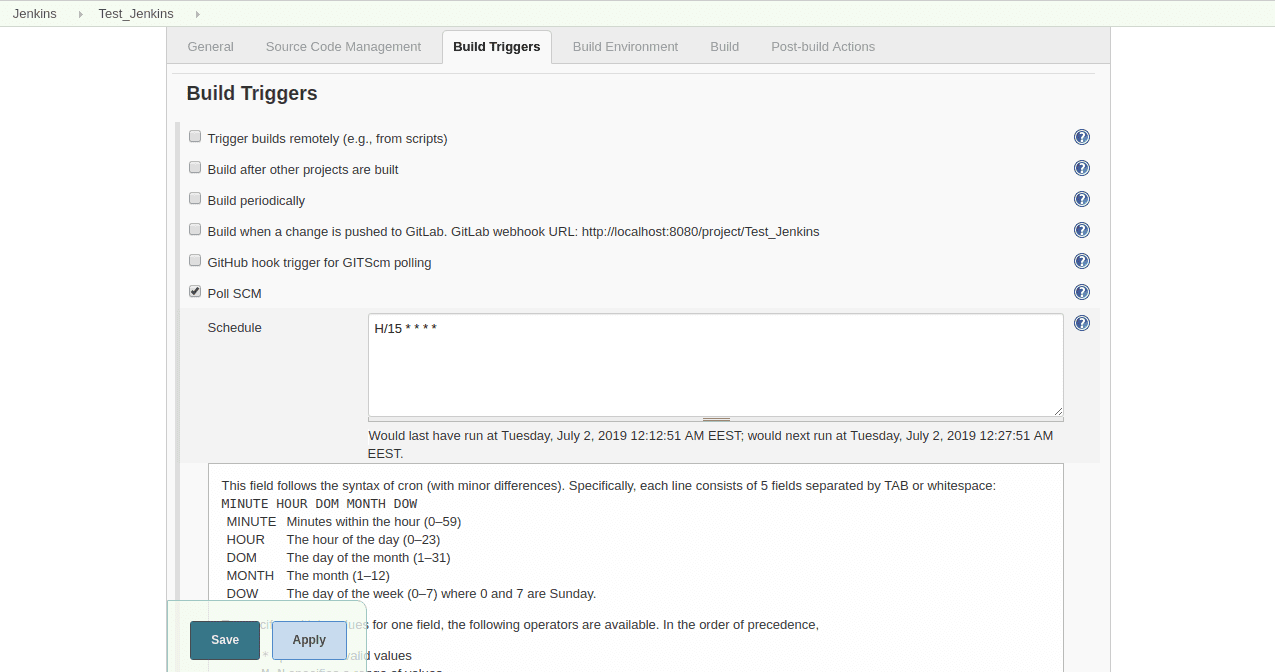Viewport: 1275px width, 672px height.
Task: Toggle help icon beside Schedule field
Action: tap(1081, 324)
